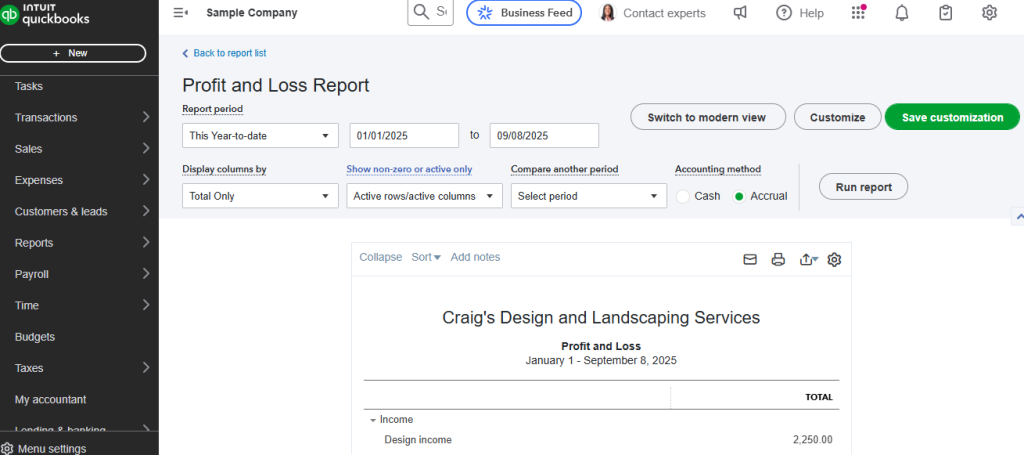Viewport: 1024px width, 455px height.
Task: Expand the Time menu chevron
Action: pos(146,306)
